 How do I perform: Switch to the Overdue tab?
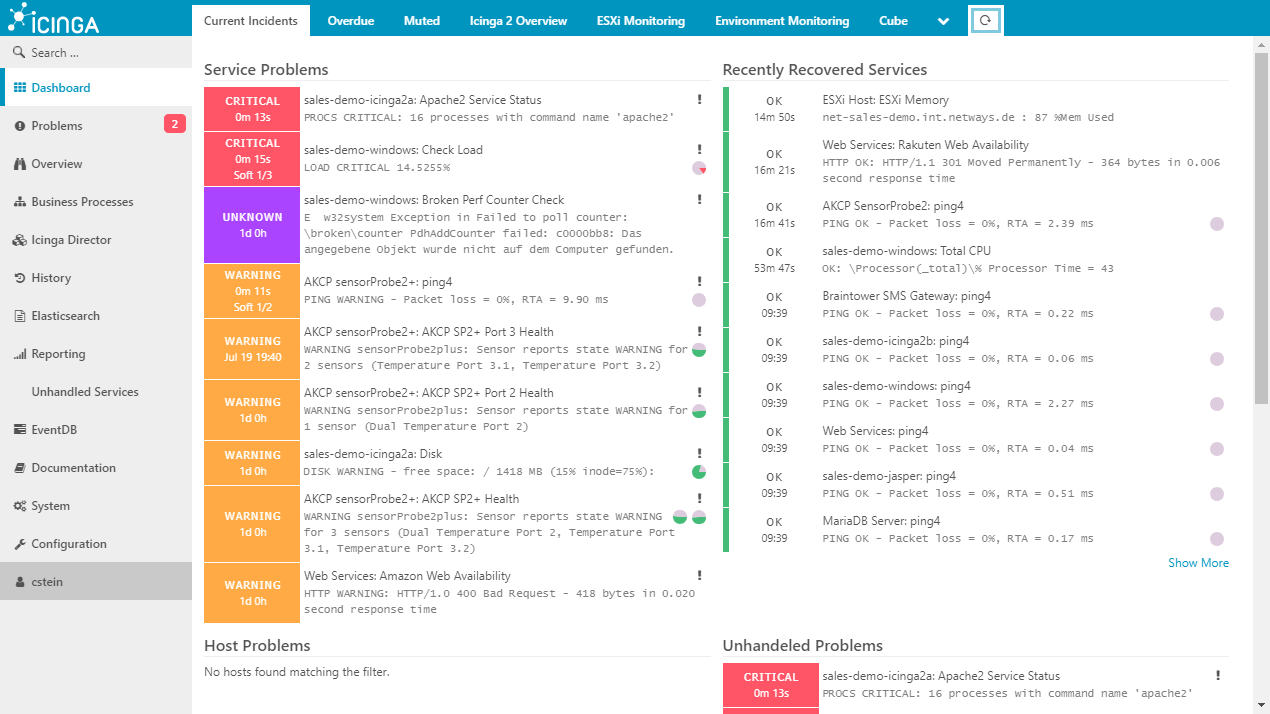point(350,21)
